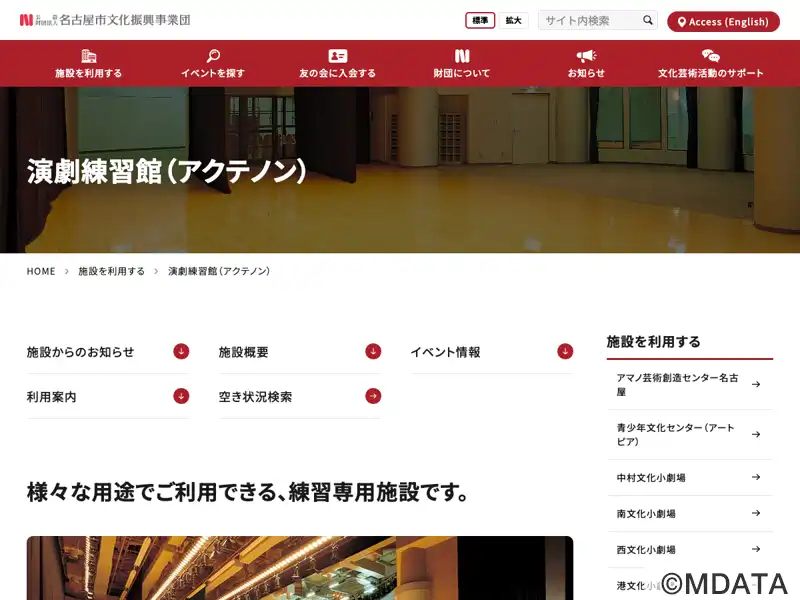Click the logo icon above 財団について
Viewport: 800px width, 600px height.
(x=462, y=56)
